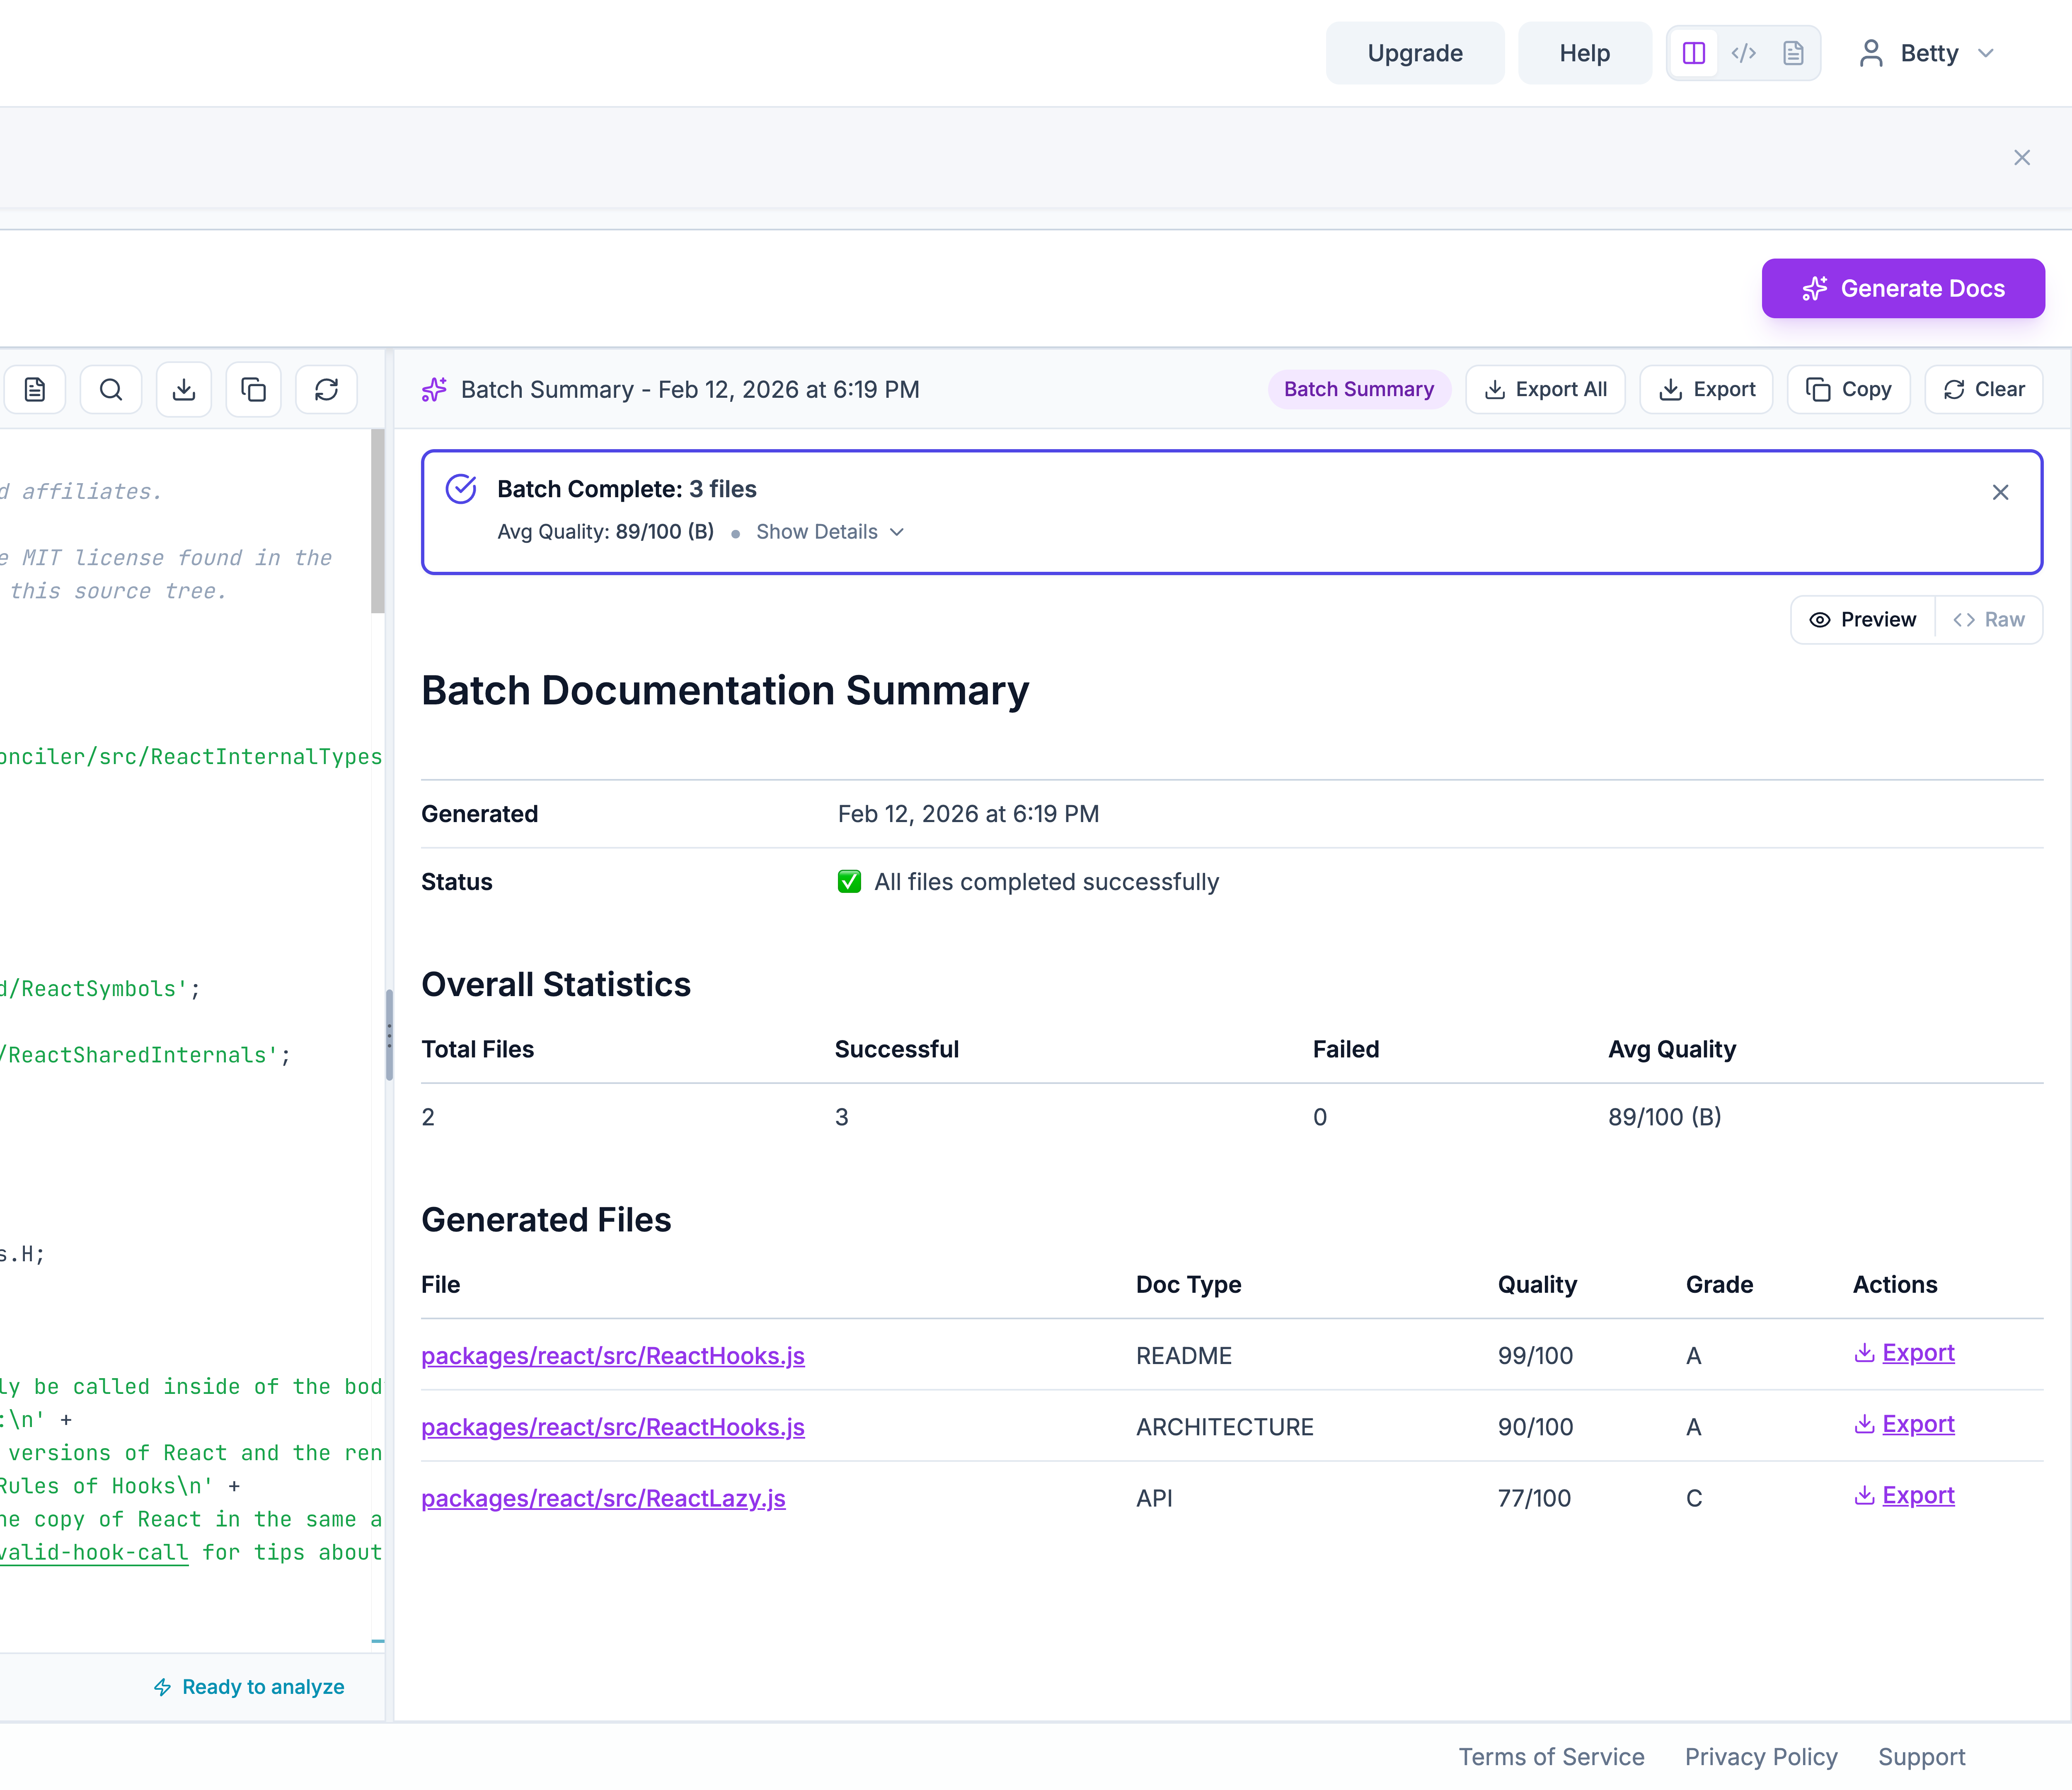Image resolution: width=2072 pixels, height=1790 pixels.
Task: Open the document view icon in left toolbar
Action: (x=34, y=389)
